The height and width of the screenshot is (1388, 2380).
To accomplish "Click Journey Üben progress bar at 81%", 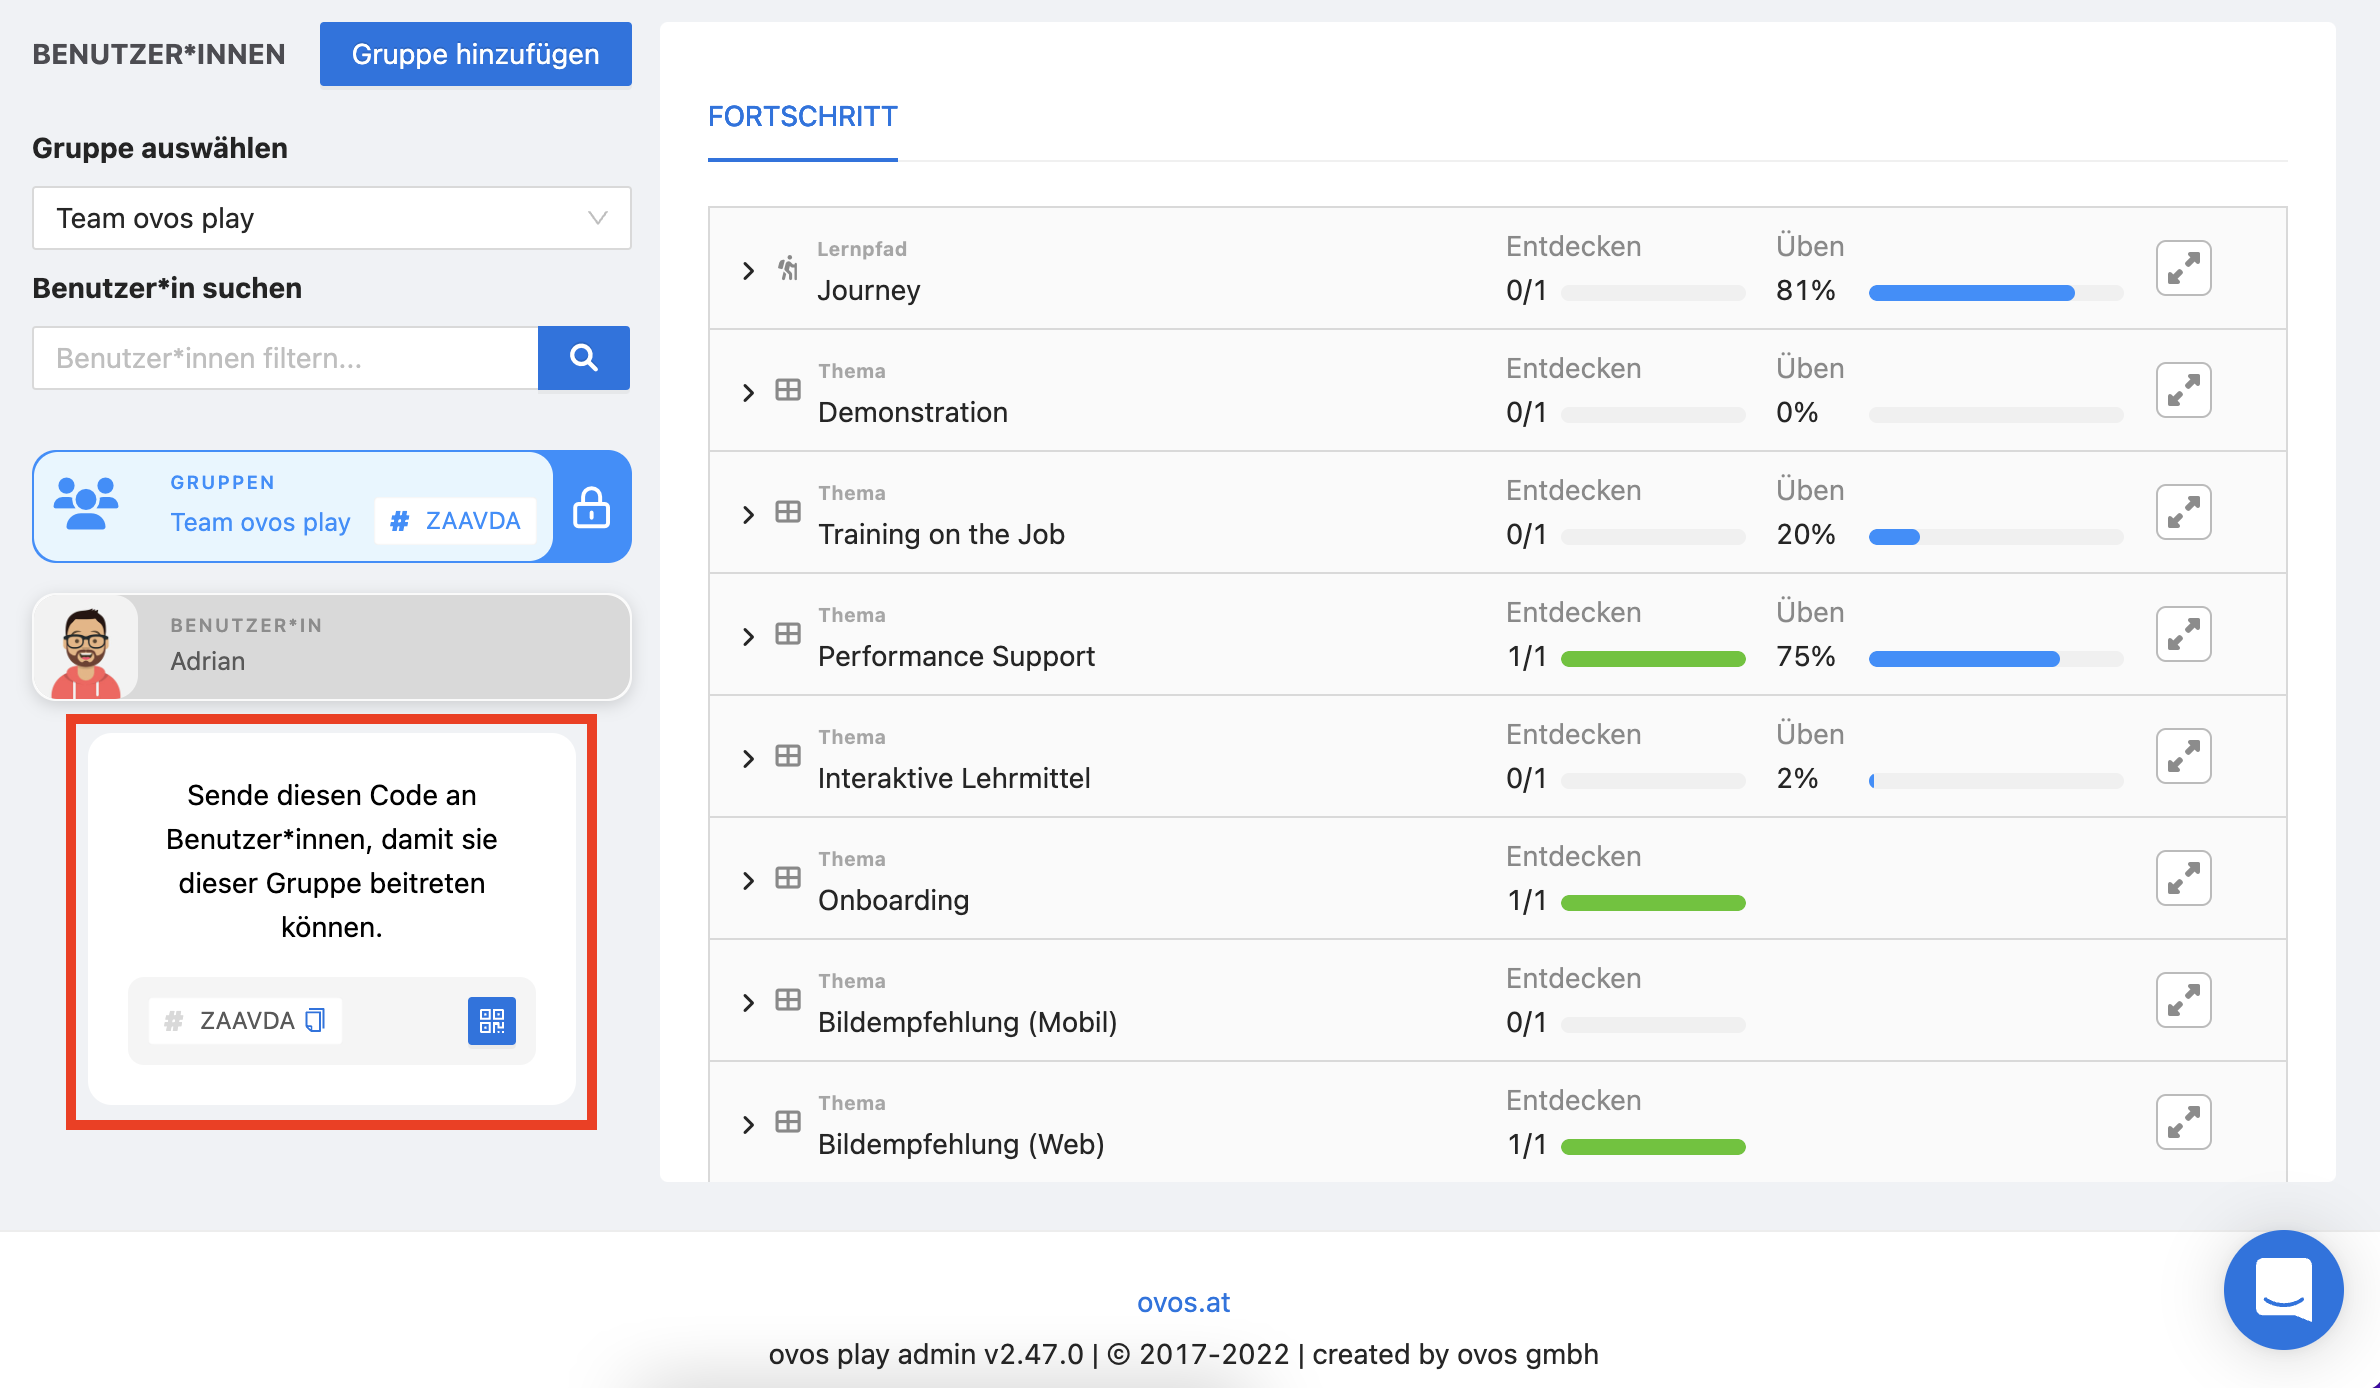I will coord(1996,293).
